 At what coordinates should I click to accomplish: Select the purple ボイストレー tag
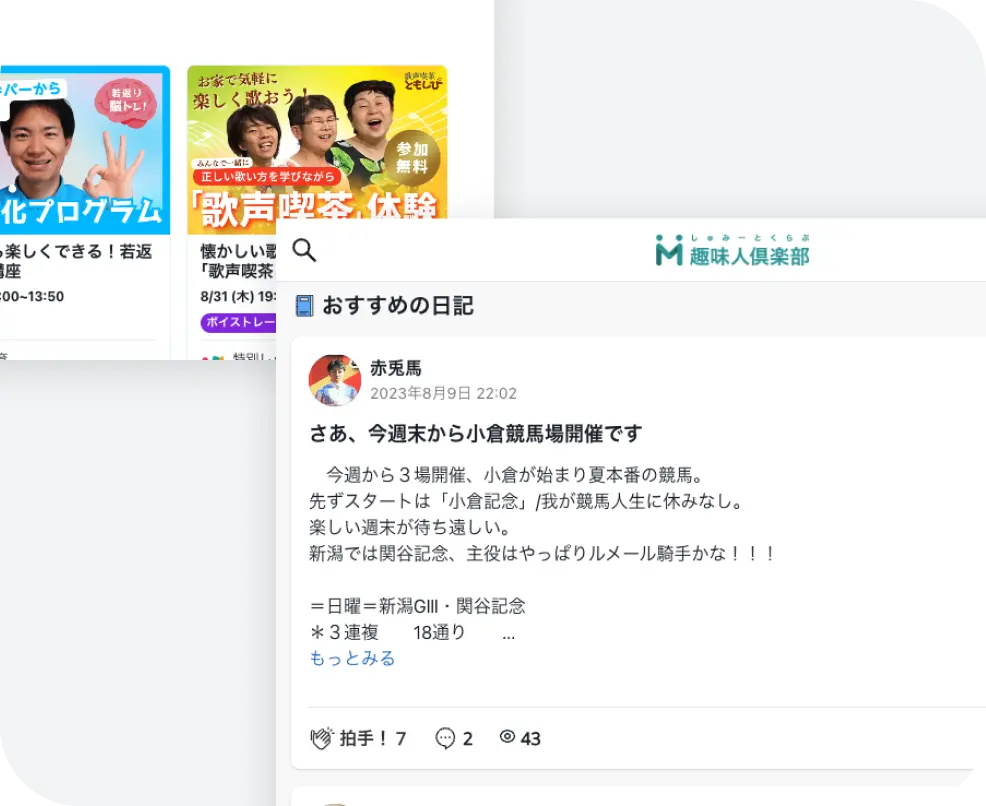click(238, 322)
